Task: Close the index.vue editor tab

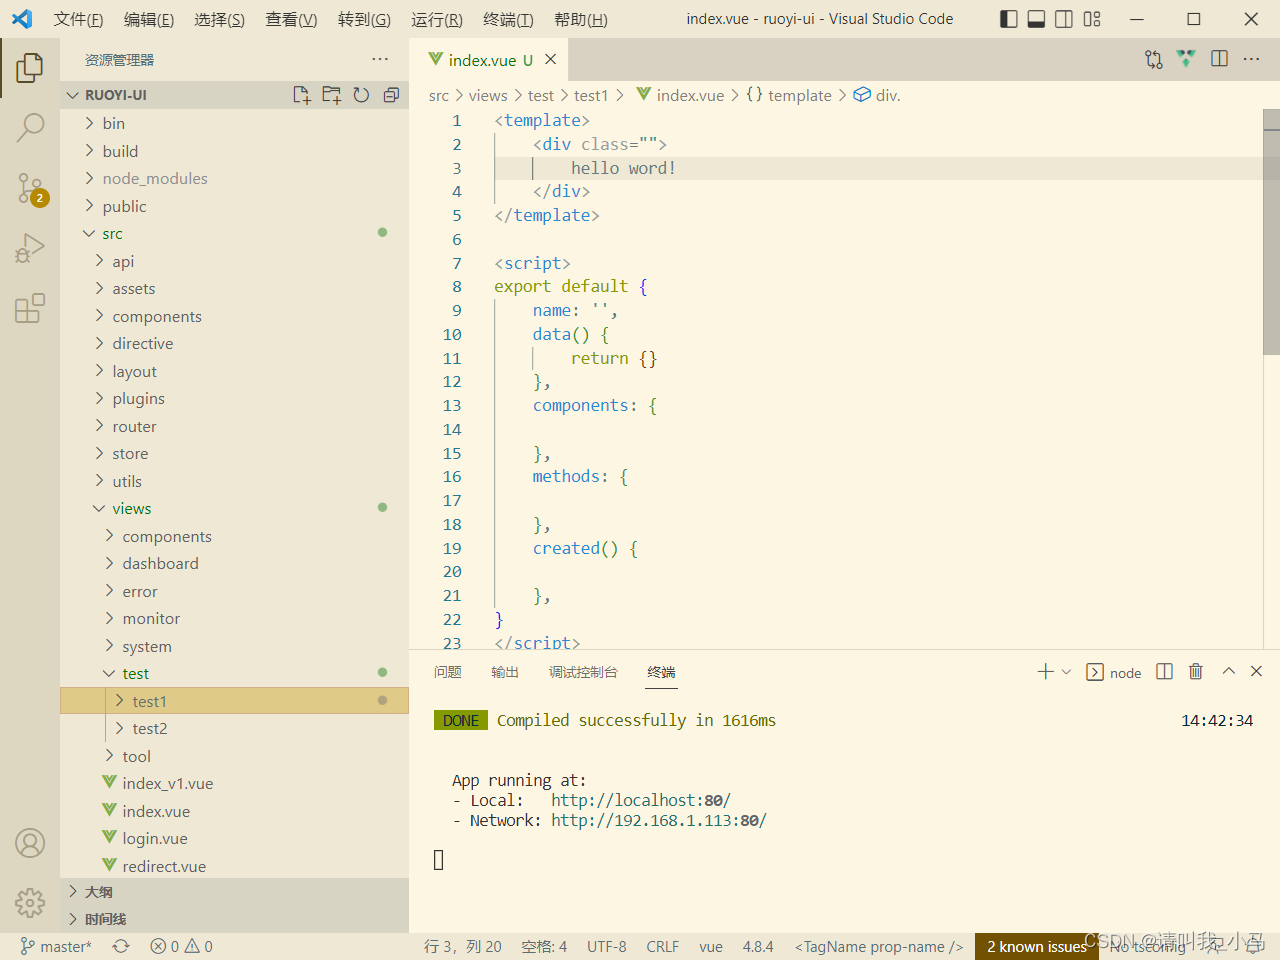Action: point(550,60)
